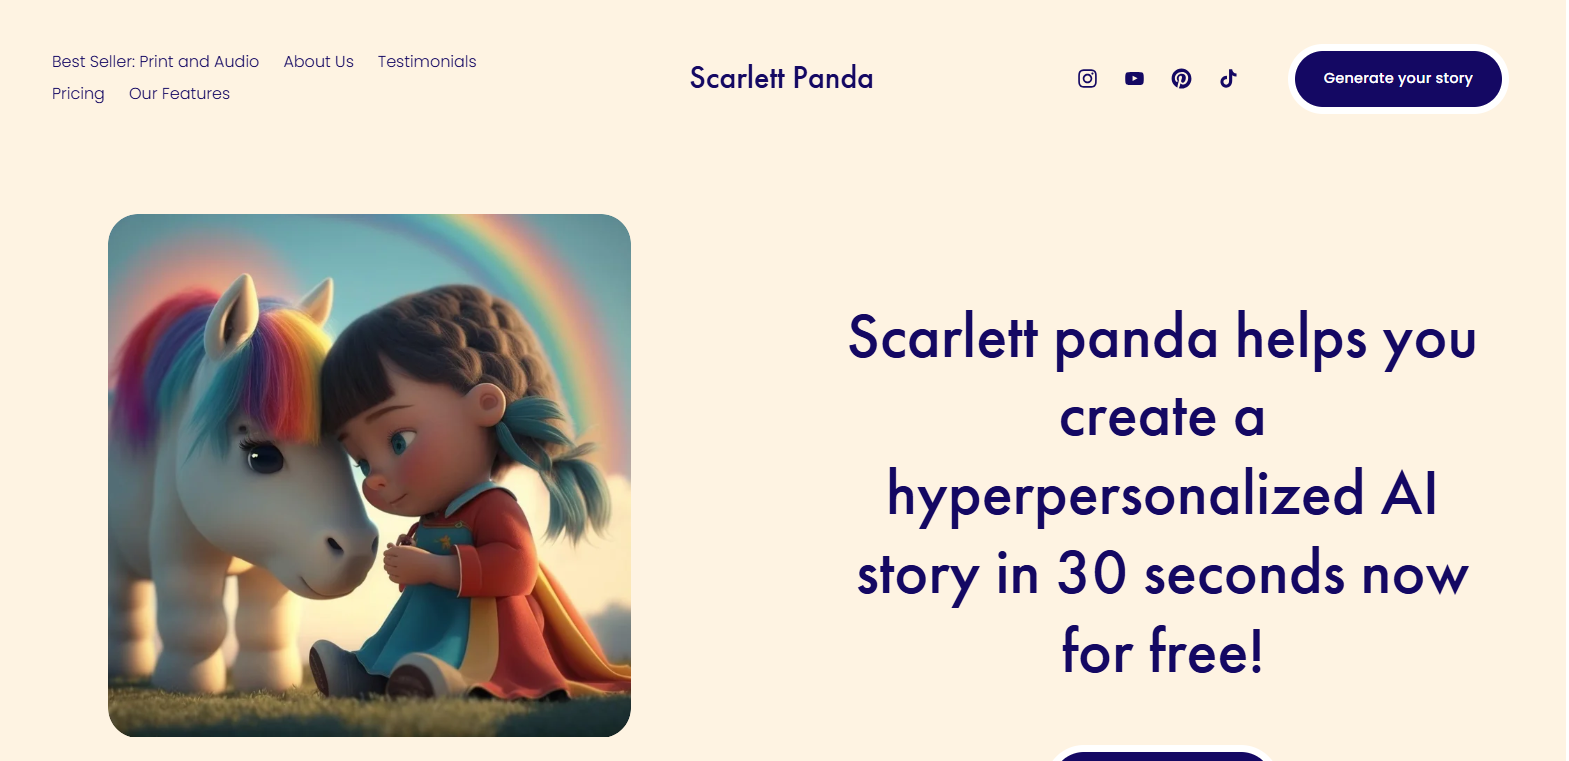Click the girl and unicorn hero image
1569x761 pixels.
[369, 475]
